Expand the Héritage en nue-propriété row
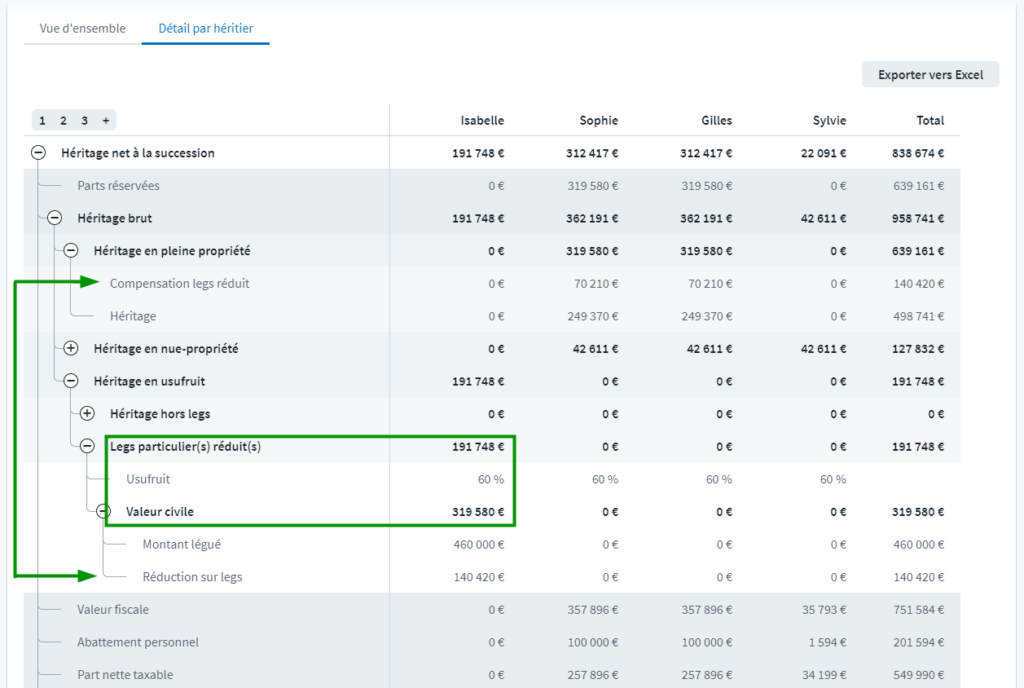 (71, 349)
